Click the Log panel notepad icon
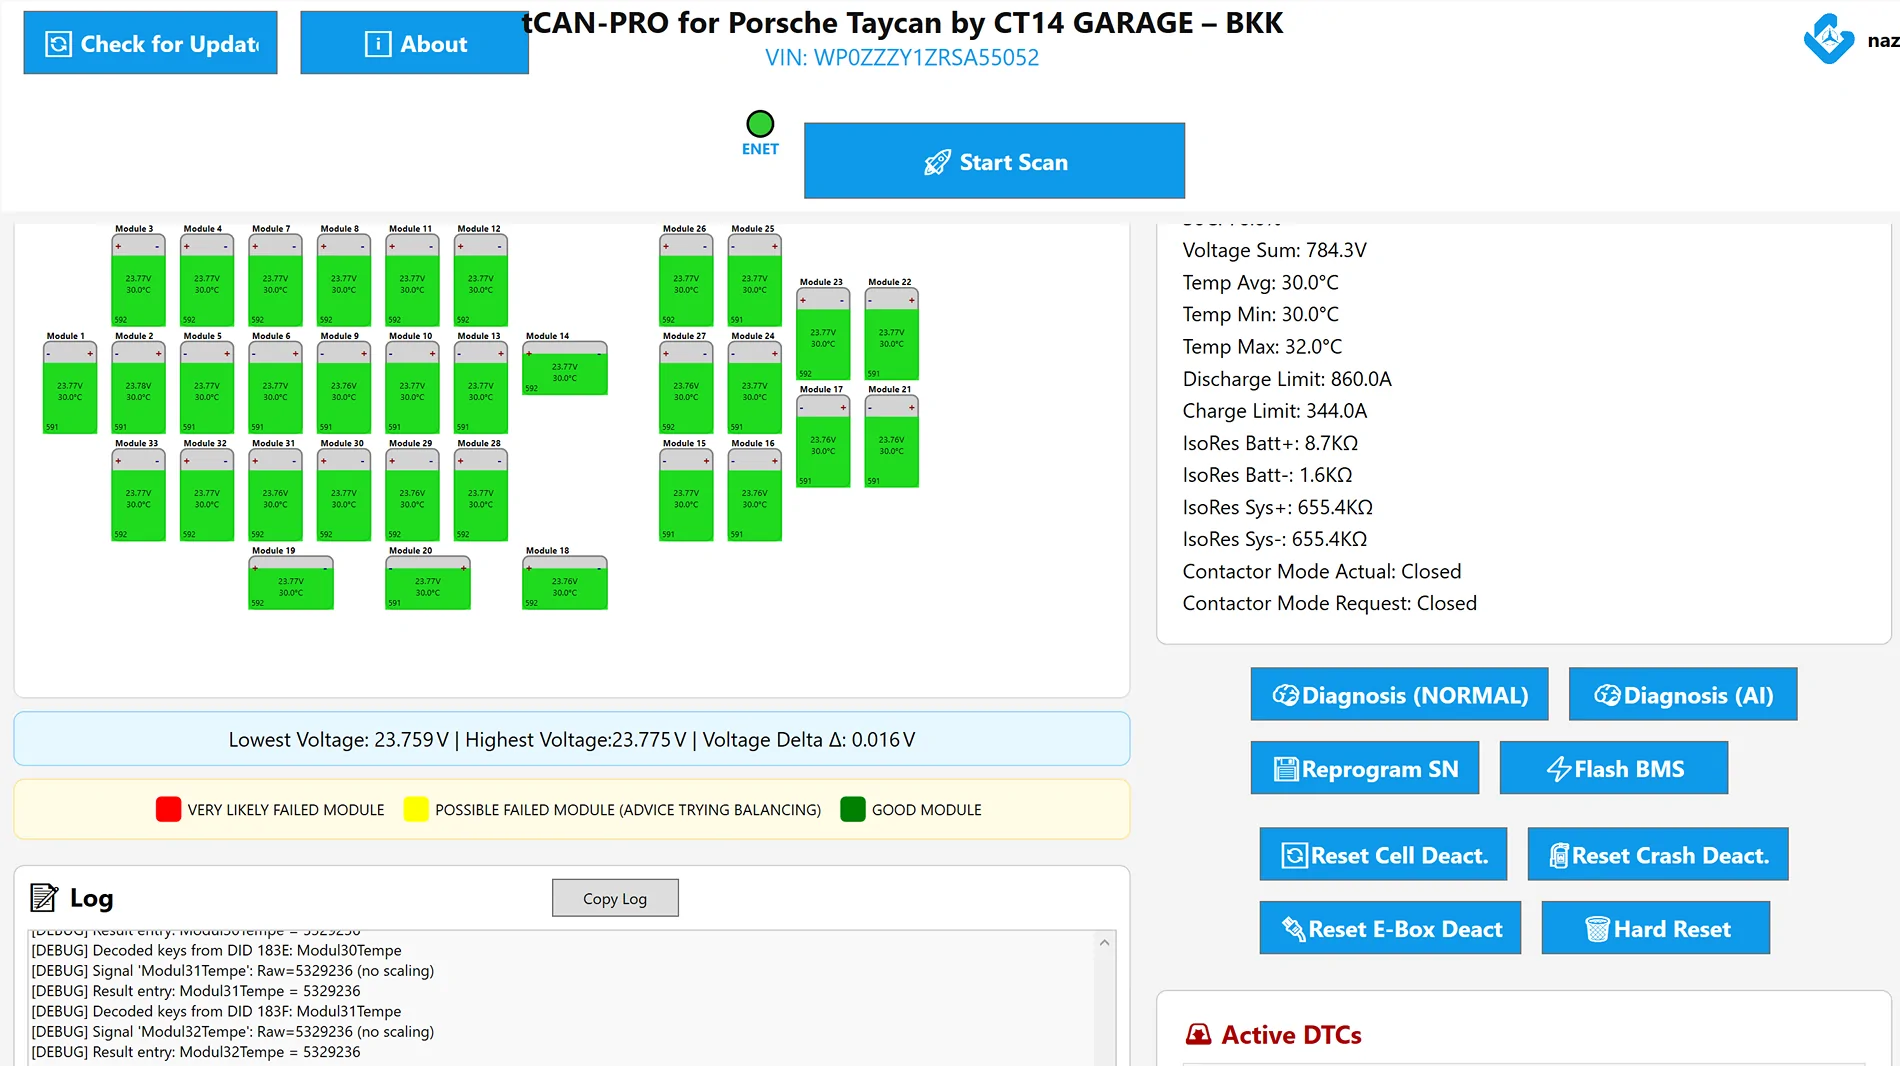Screen dimensions: 1900x1066 coord(44,898)
